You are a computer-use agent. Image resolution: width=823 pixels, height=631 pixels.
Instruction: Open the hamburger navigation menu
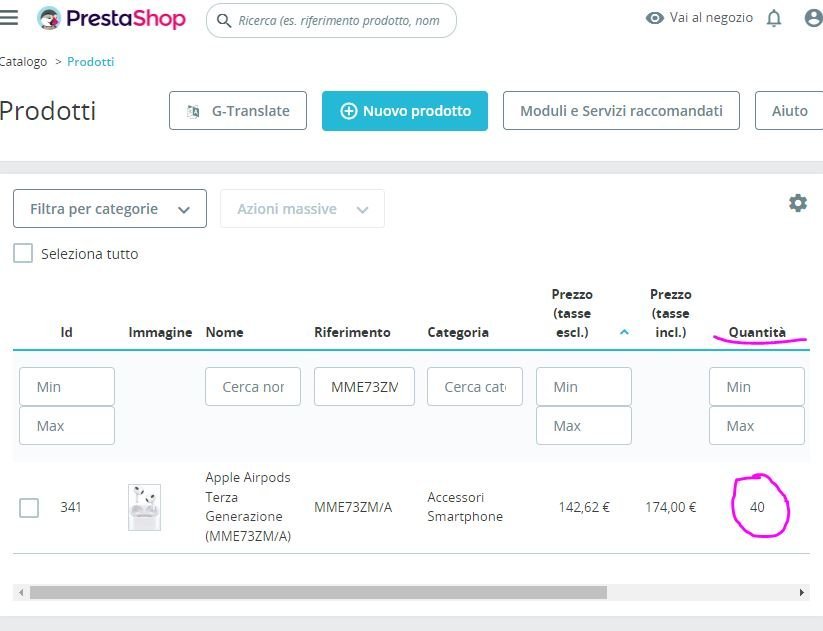pos(8,18)
